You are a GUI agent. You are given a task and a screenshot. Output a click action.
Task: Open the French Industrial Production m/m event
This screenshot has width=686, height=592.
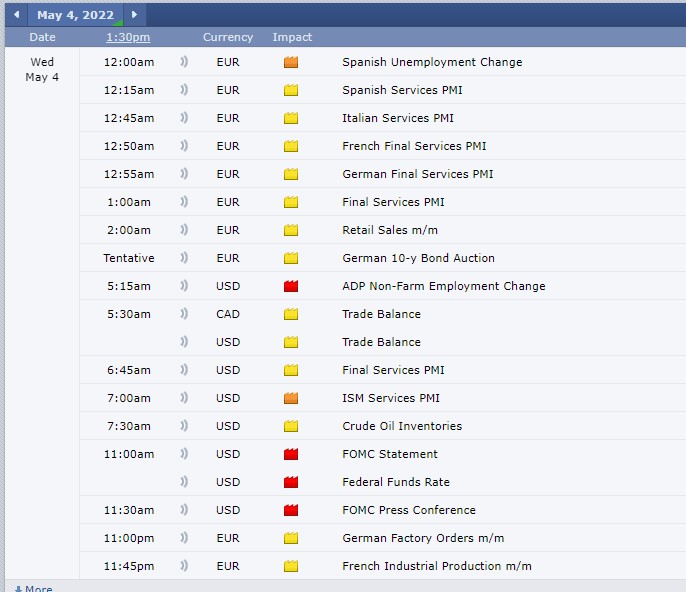coord(436,566)
